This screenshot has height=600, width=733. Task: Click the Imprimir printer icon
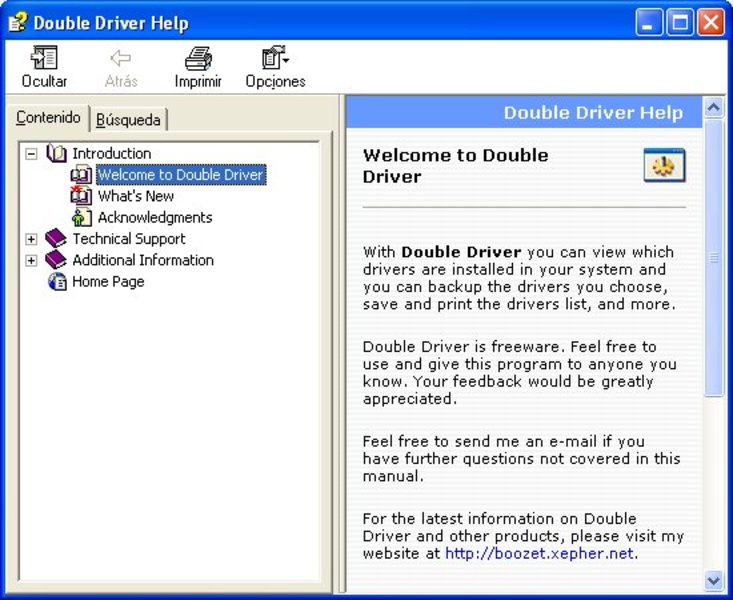coord(198,59)
